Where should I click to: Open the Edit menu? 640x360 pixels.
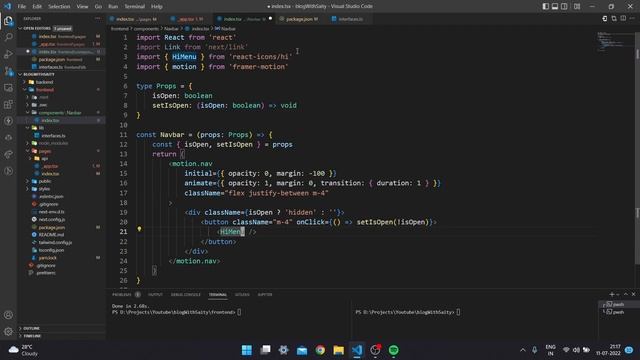[37, 7]
